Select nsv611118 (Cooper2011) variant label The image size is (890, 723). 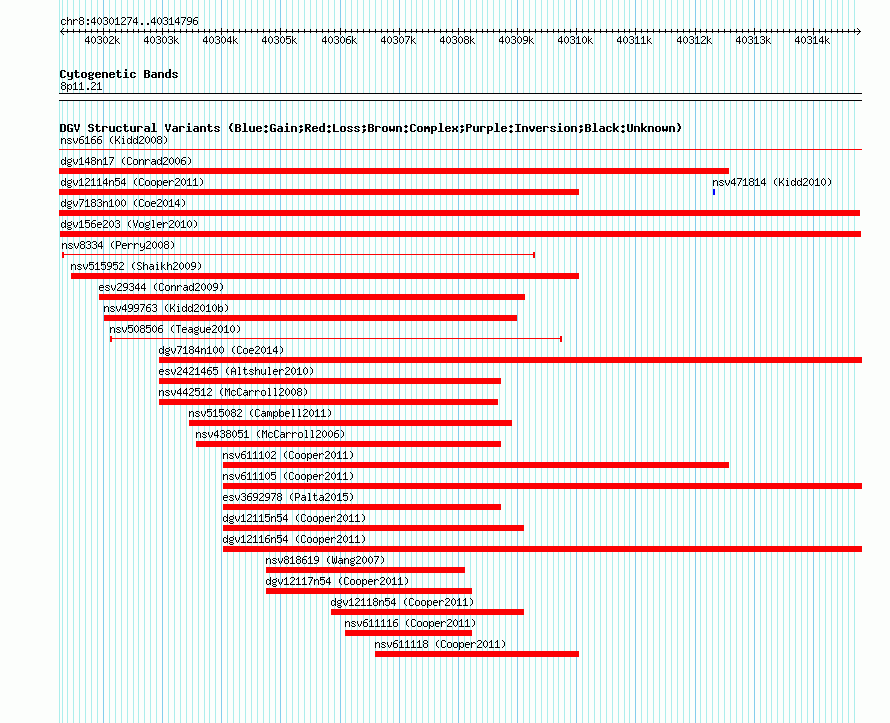coord(440,644)
